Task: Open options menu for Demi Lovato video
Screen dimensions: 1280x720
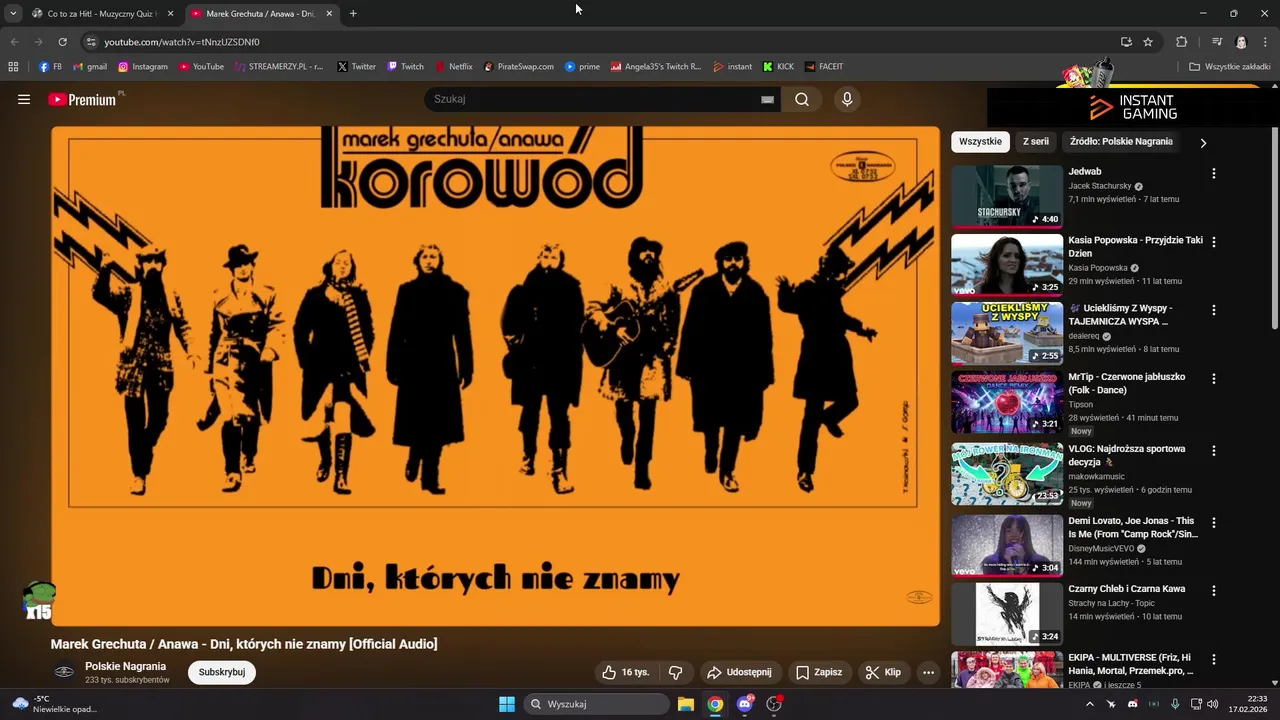Action: click(1214, 523)
